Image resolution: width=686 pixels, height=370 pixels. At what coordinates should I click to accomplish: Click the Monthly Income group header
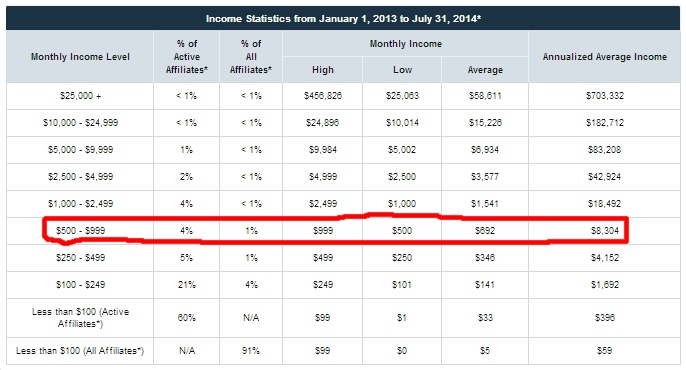[406, 44]
